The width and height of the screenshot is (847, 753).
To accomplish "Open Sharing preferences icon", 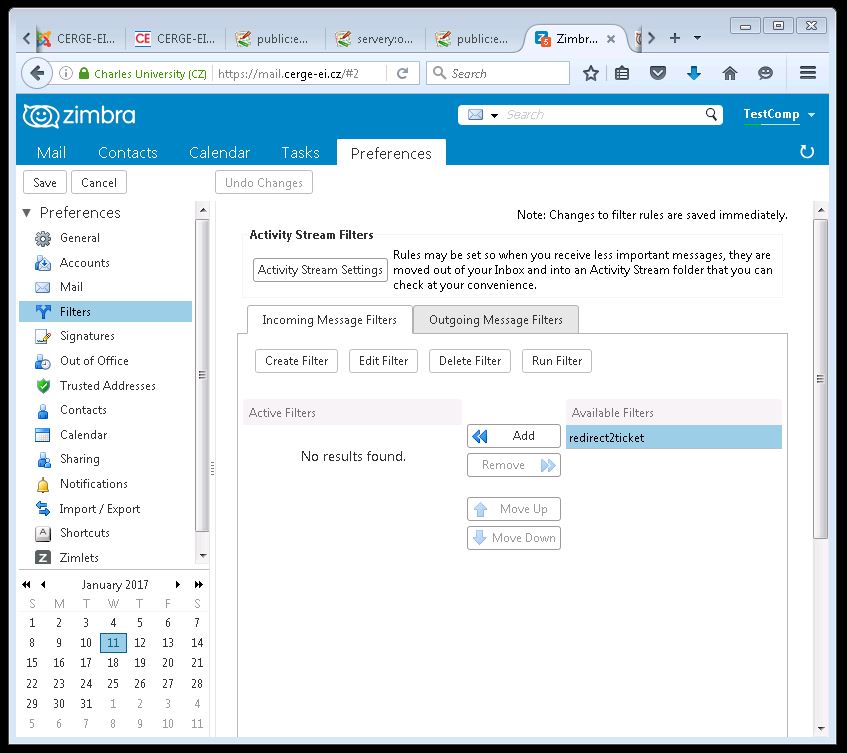I will click(x=43, y=460).
